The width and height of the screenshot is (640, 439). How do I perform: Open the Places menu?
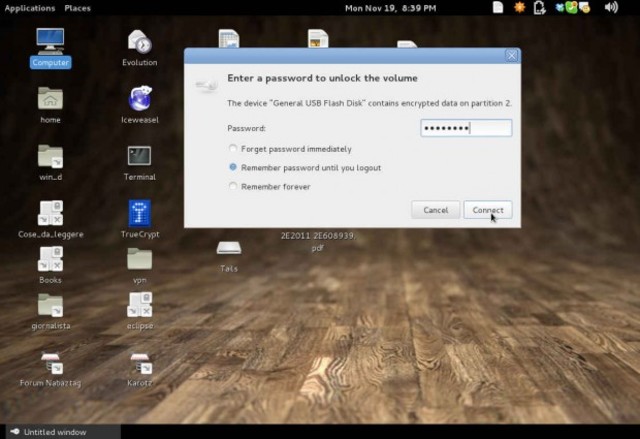coord(78,8)
